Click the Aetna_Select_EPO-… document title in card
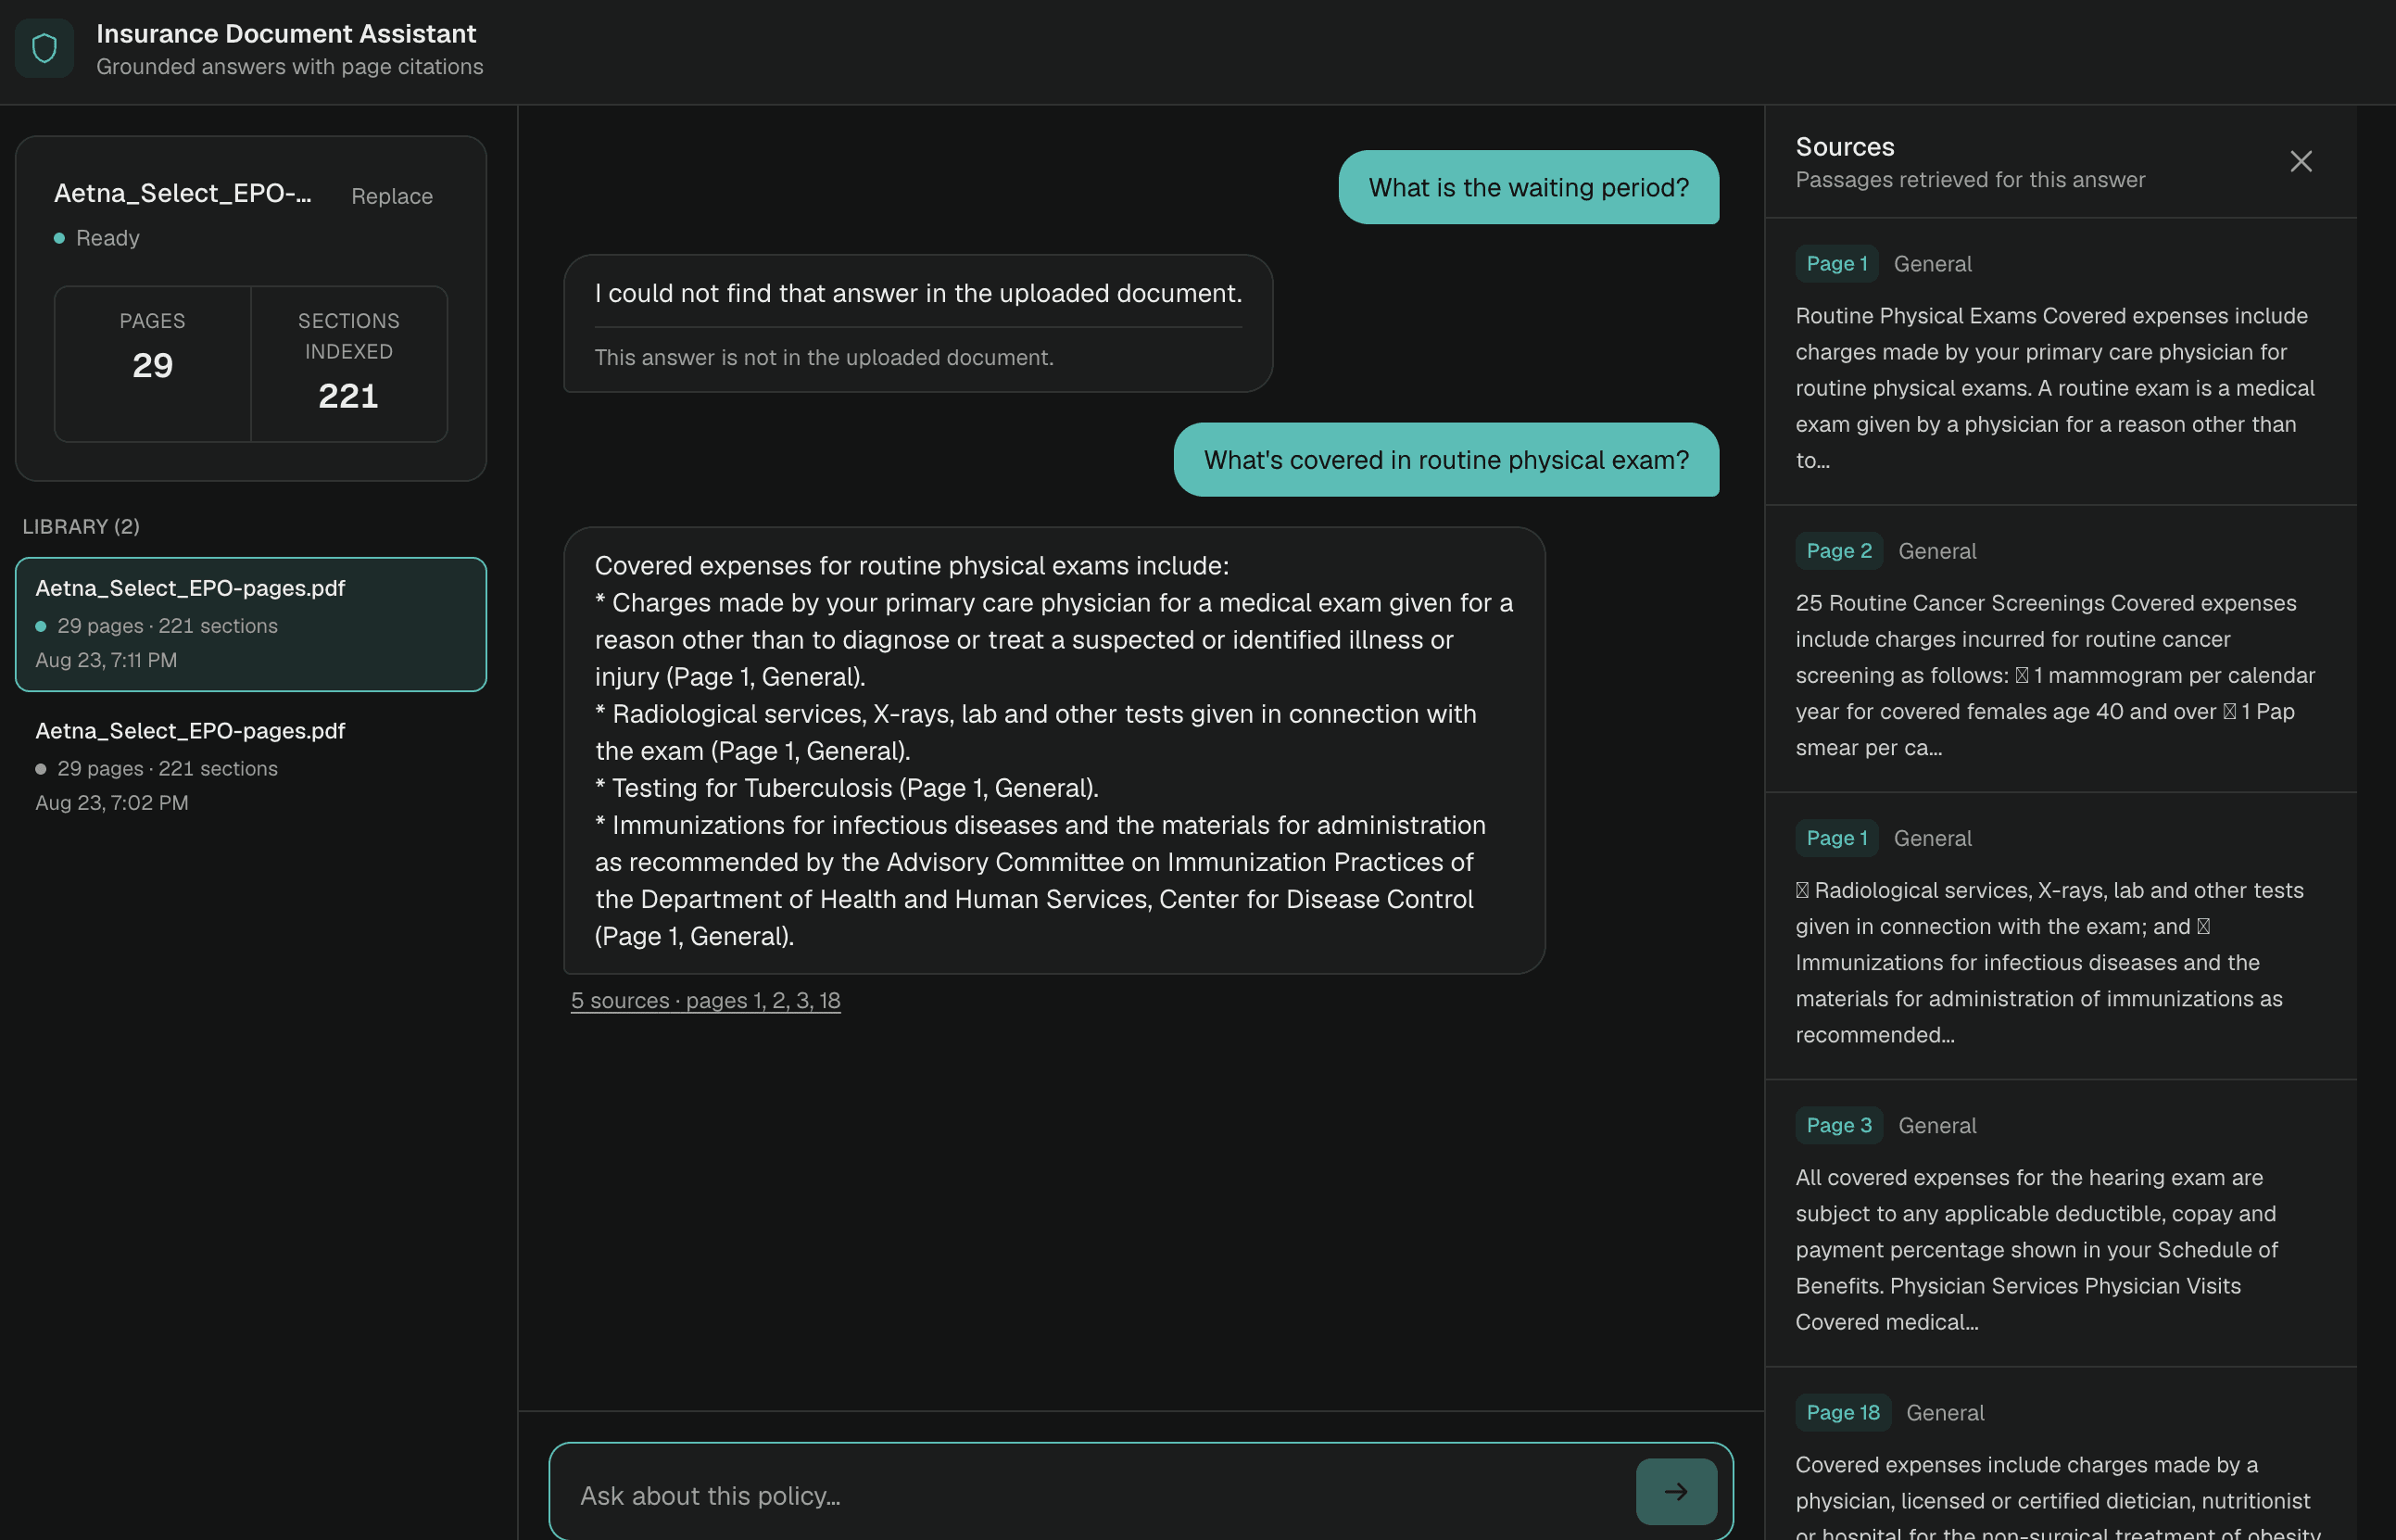 (x=183, y=193)
